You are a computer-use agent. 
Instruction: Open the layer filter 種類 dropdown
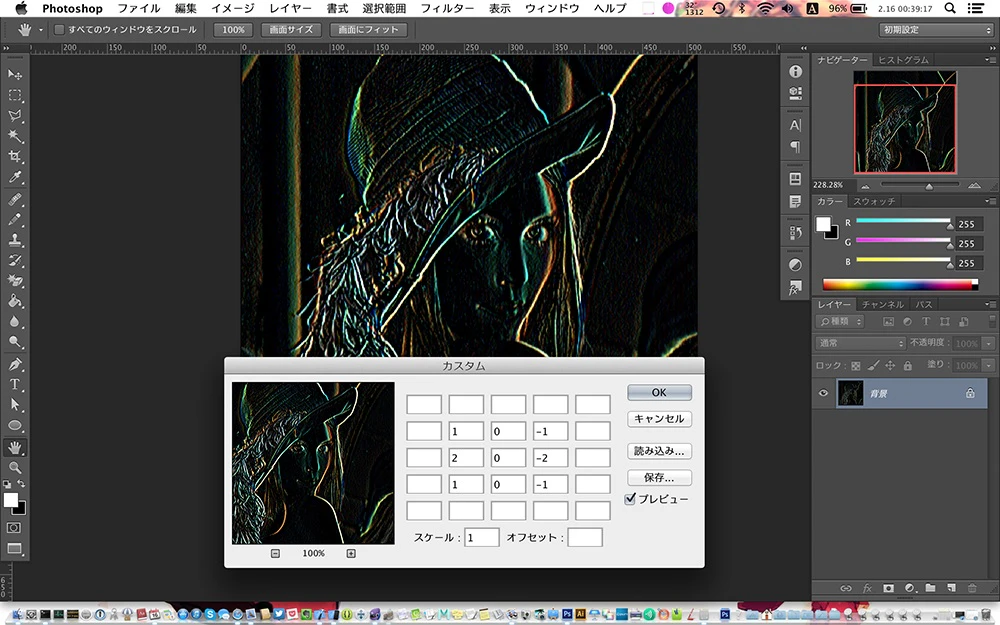841,321
